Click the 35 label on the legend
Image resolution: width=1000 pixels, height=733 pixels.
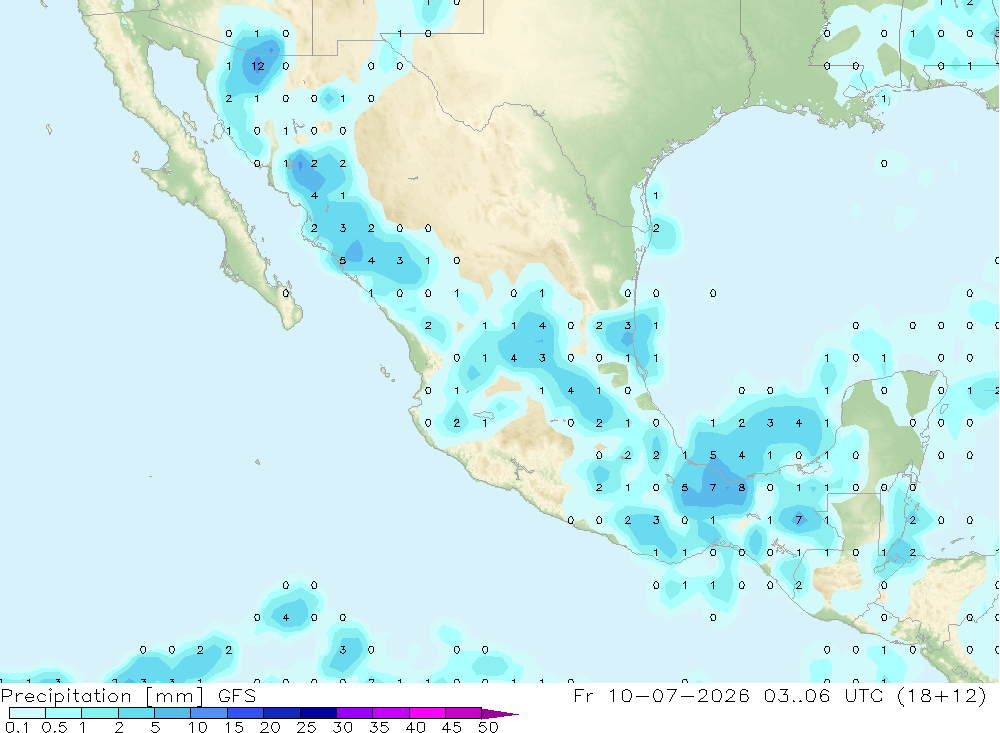(x=379, y=727)
